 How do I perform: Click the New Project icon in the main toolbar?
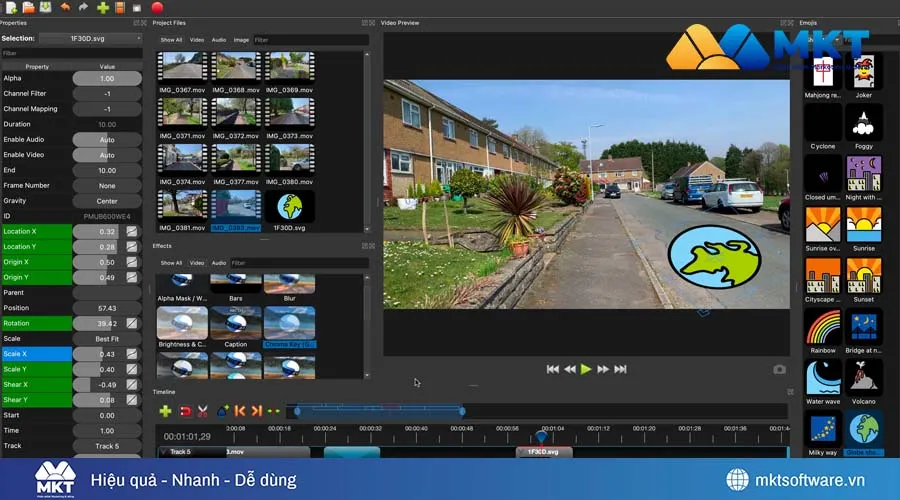pyautogui.click(x=11, y=7)
